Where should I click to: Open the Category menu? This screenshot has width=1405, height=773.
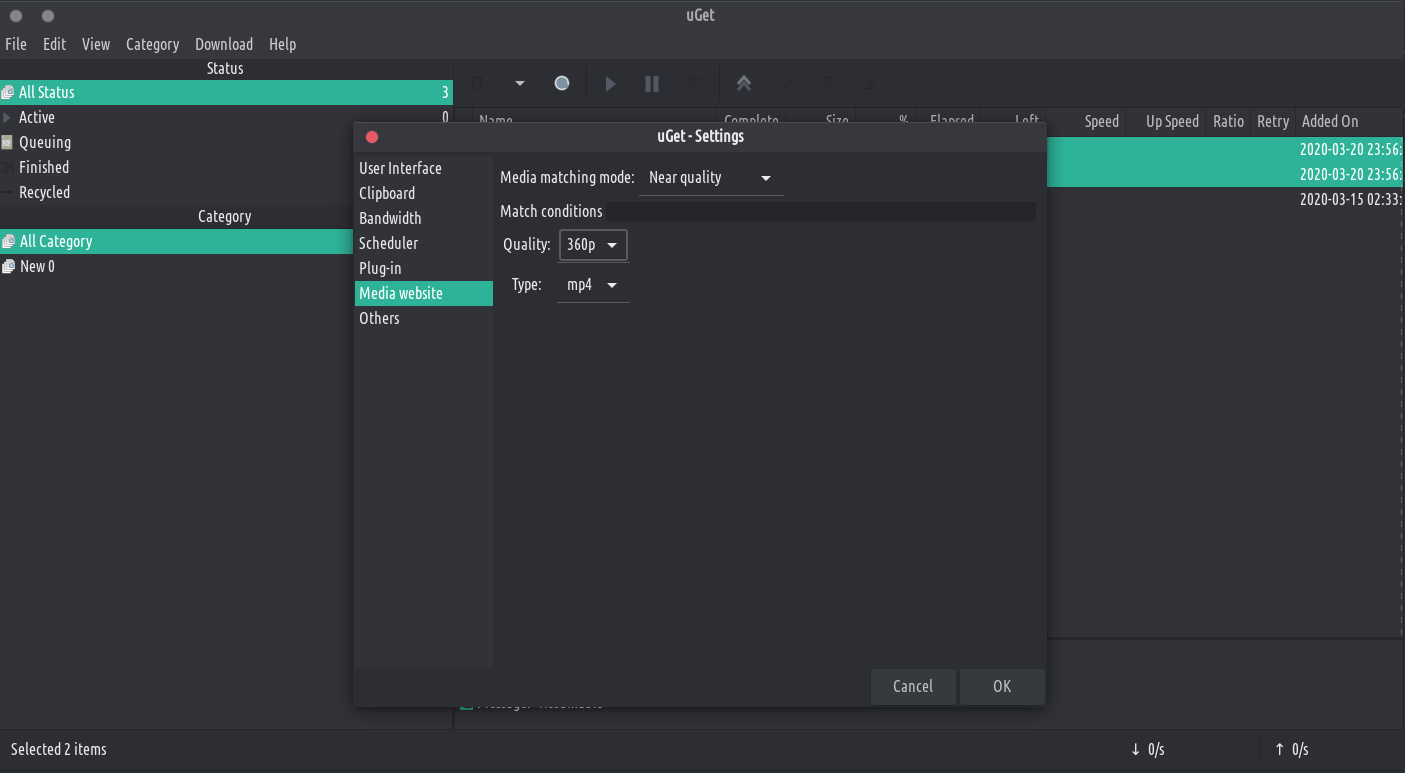click(153, 44)
